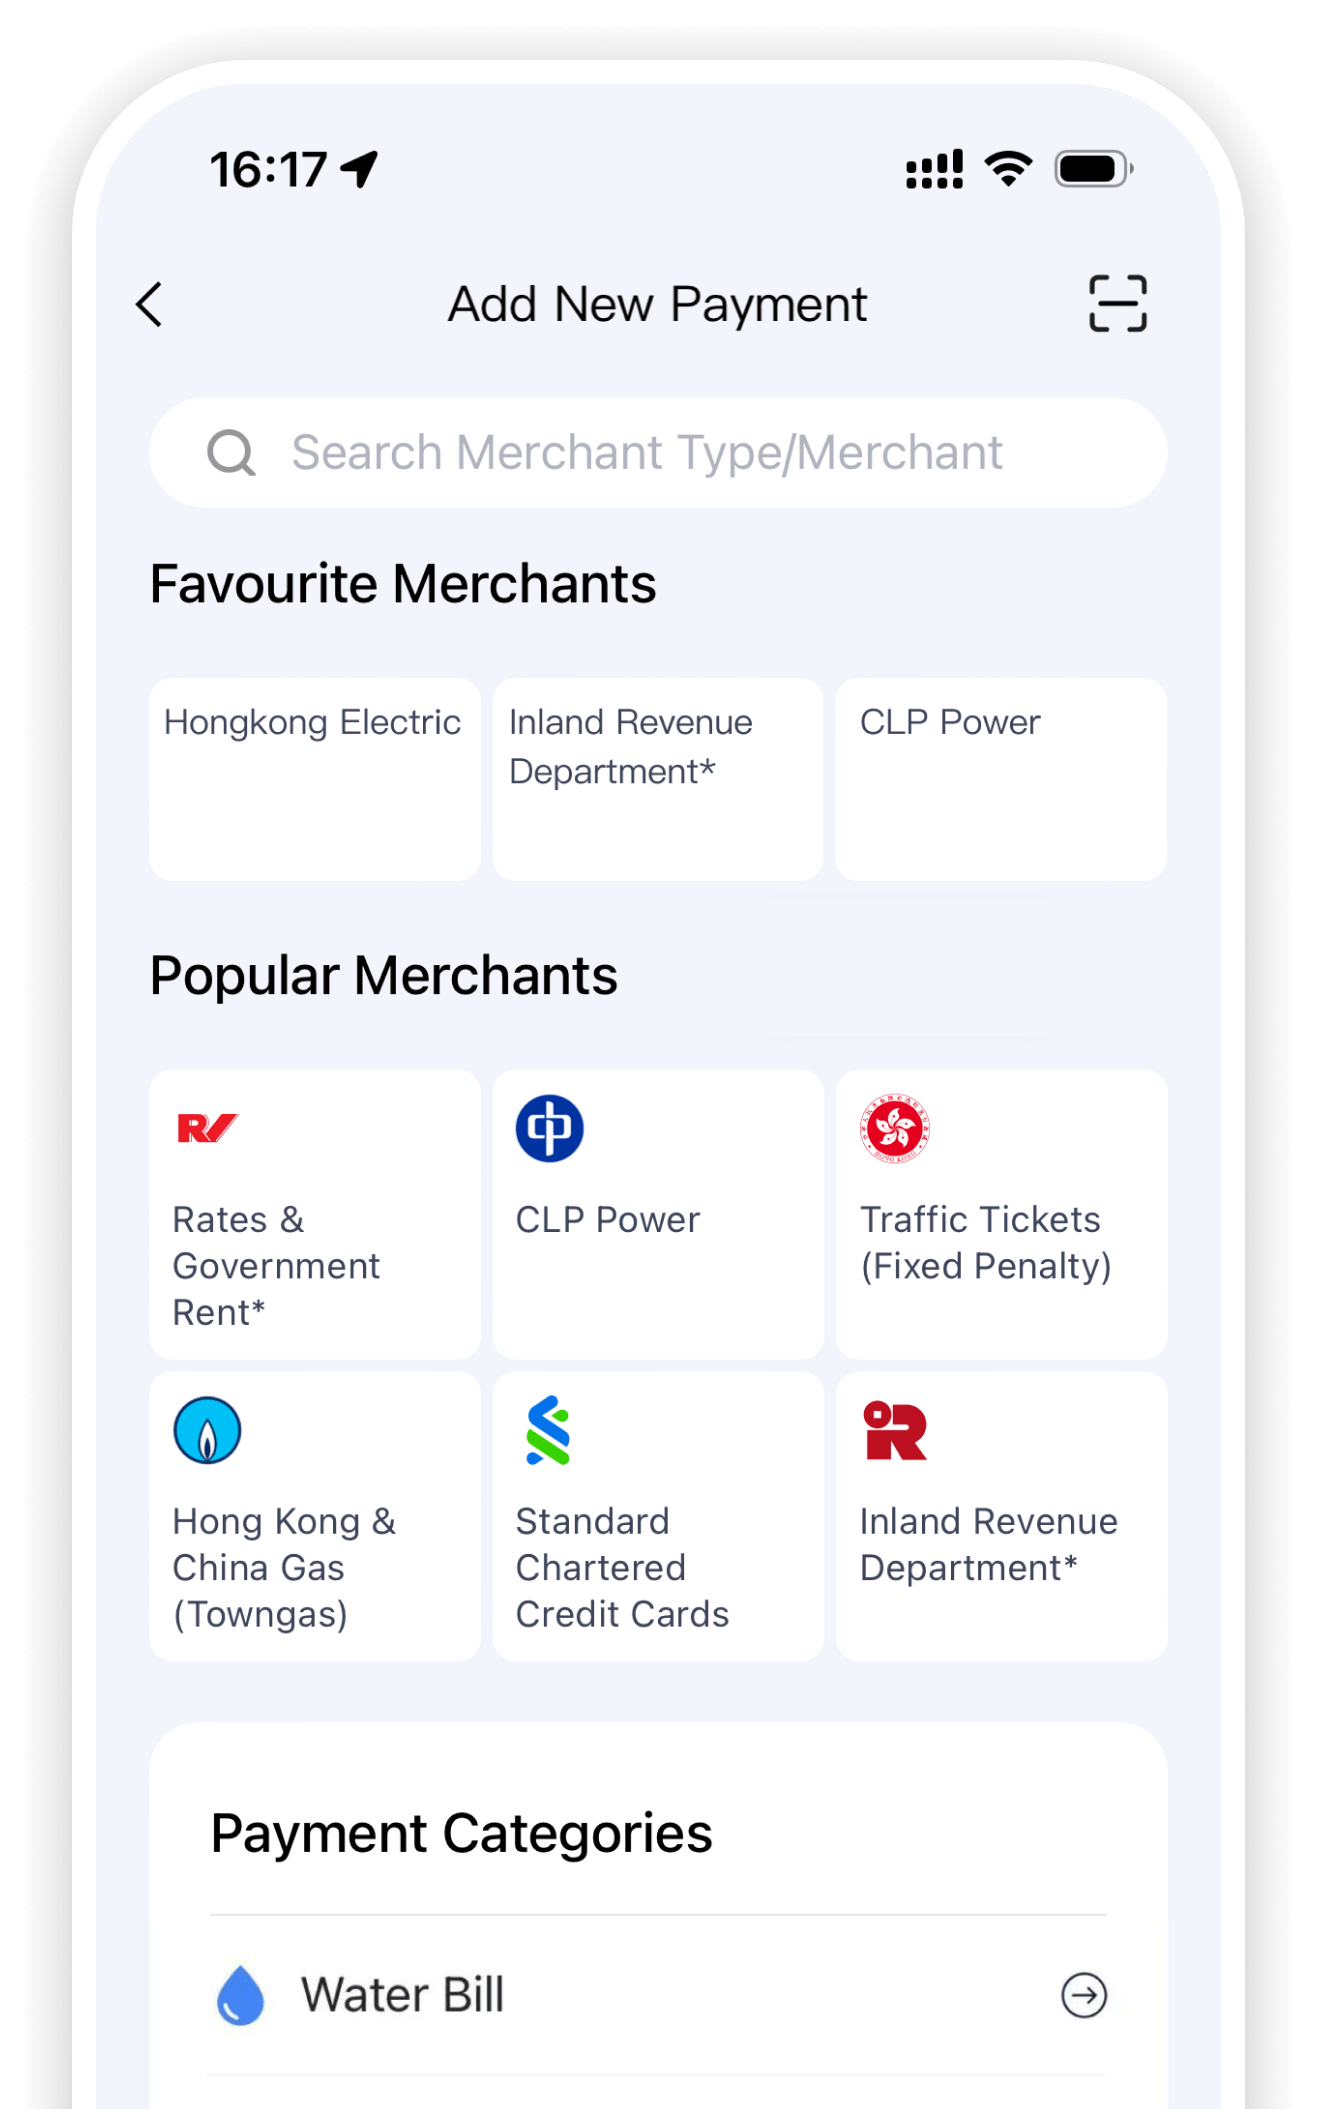Tap the Water Bill droplet icon
Image resolution: width=1317 pixels, height=2109 pixels.
coord(240,1995)
